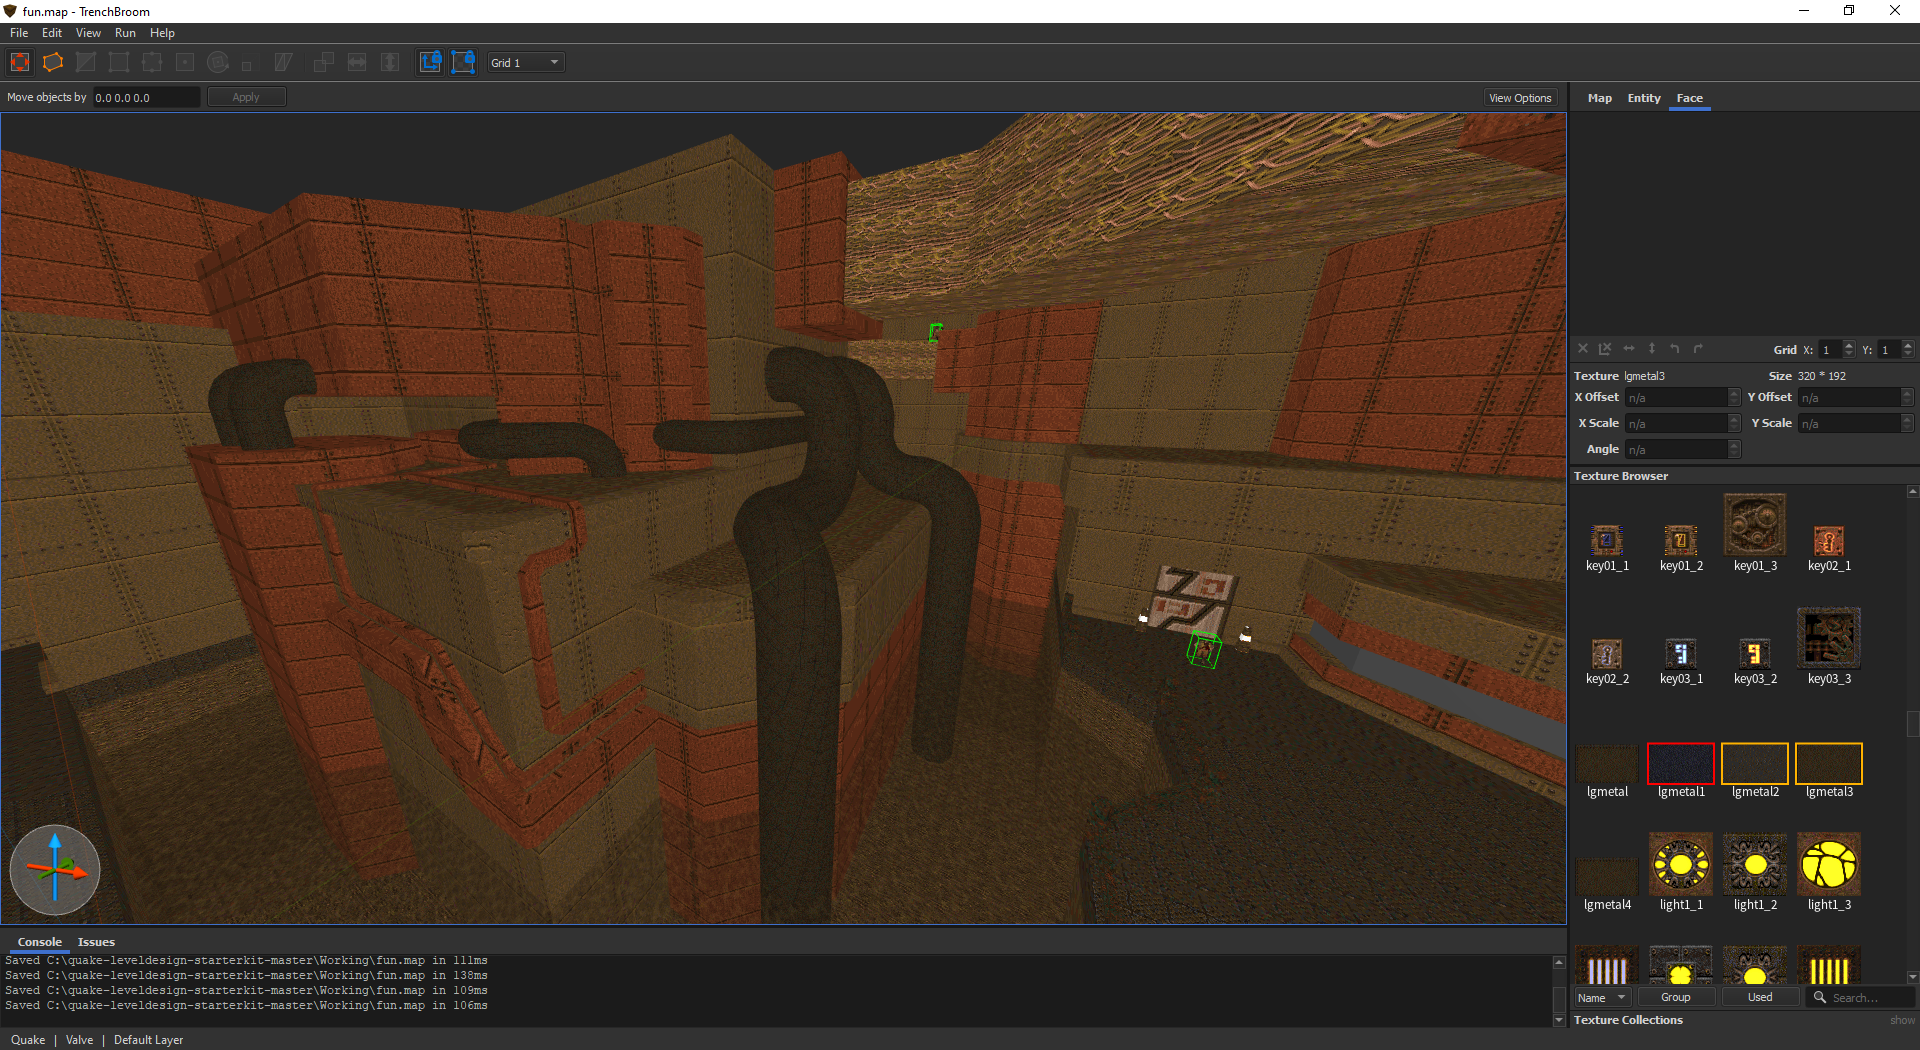
Task: Select the lgmetal3 texture swatch
Action: [x=1829, y=763]
